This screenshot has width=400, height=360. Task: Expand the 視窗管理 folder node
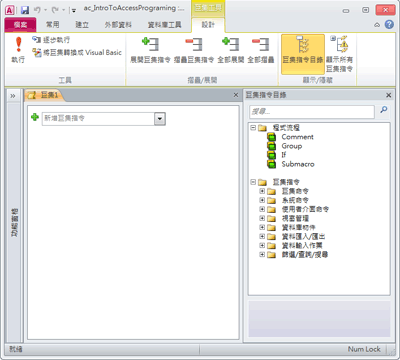click(262, 218)
